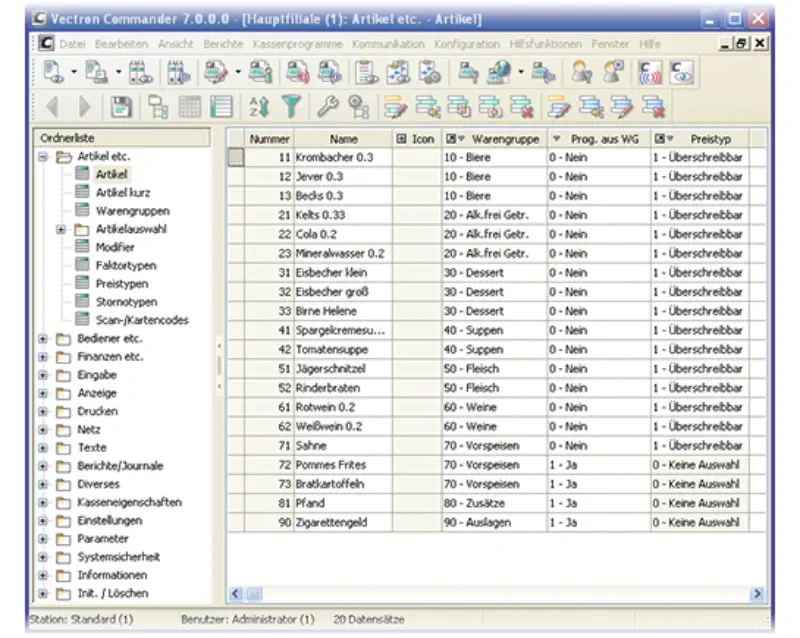Click the document with computer toolbar icon
This screenshot has height=638, width=800.
(x=96, y=72)
